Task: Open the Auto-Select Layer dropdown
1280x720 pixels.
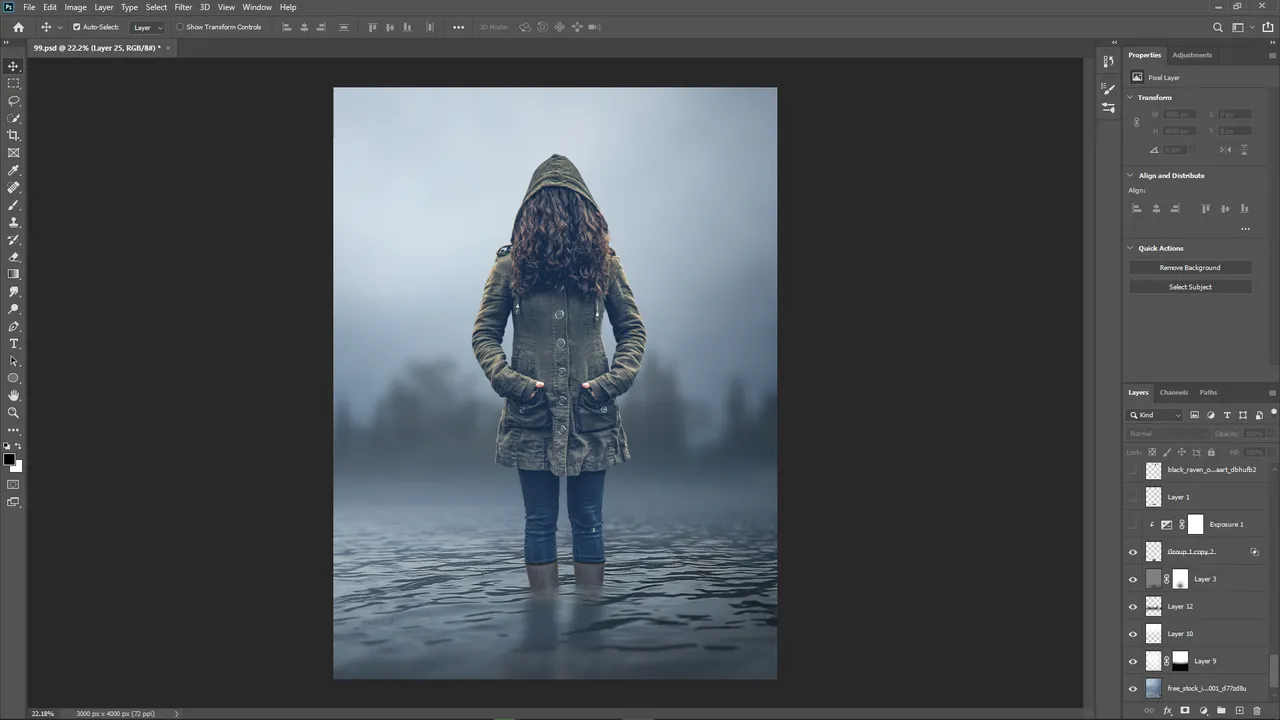Action: [x=147, y=27]
